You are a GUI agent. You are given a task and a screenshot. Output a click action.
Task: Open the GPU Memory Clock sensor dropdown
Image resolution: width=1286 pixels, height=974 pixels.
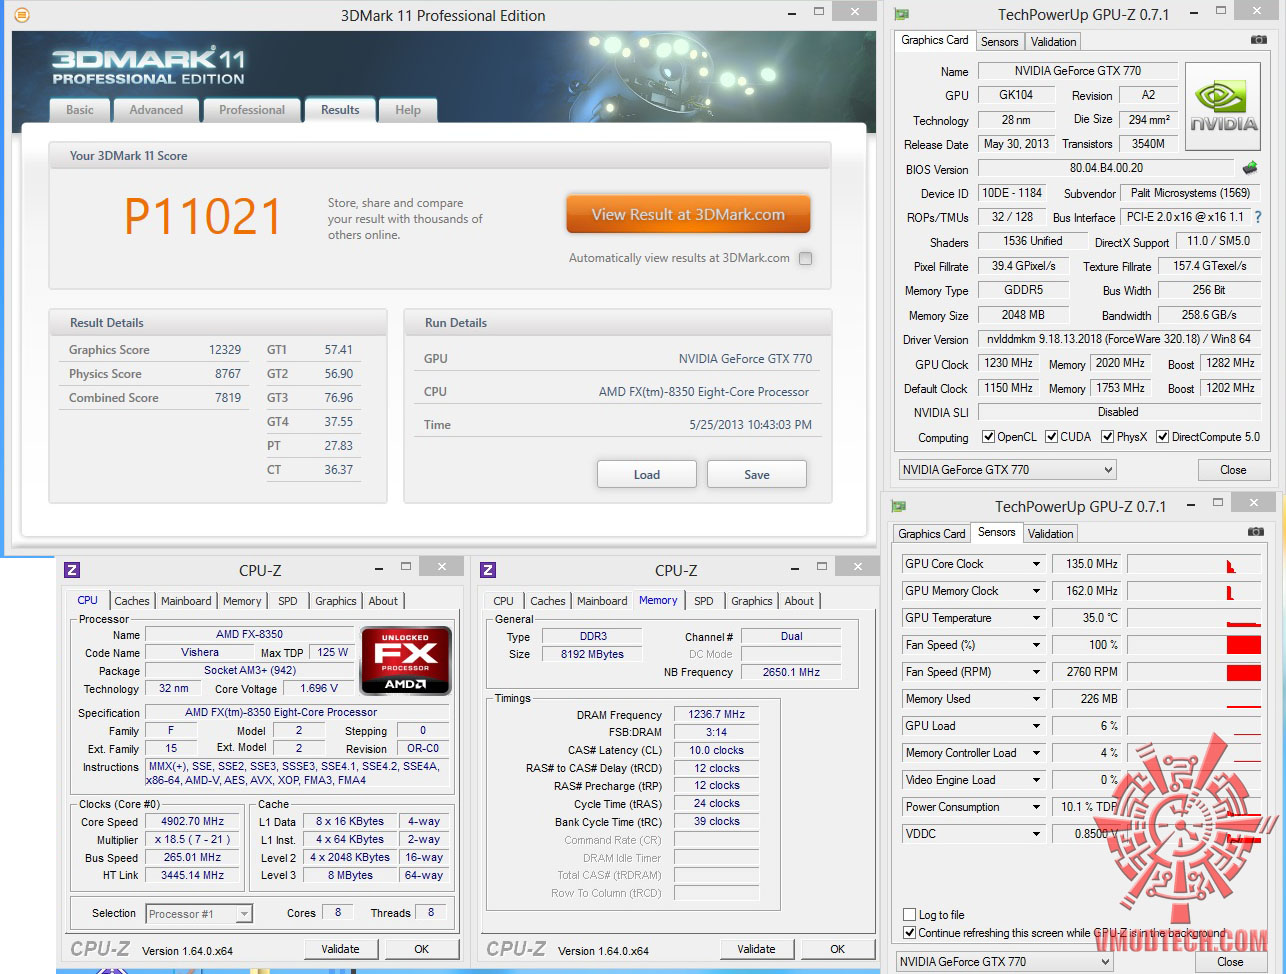[x=1037, y=591]
